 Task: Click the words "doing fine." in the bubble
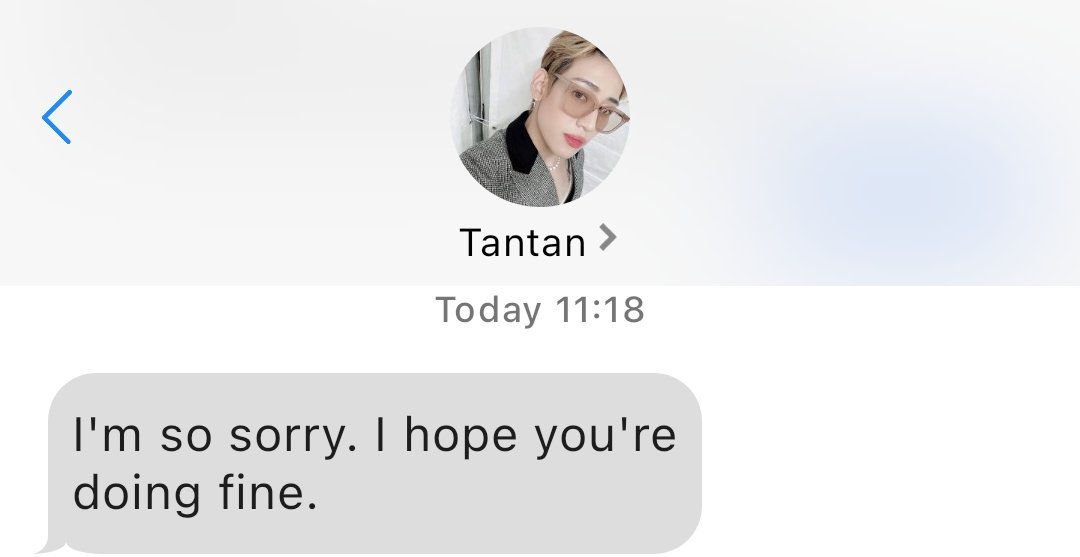point(196,493)
